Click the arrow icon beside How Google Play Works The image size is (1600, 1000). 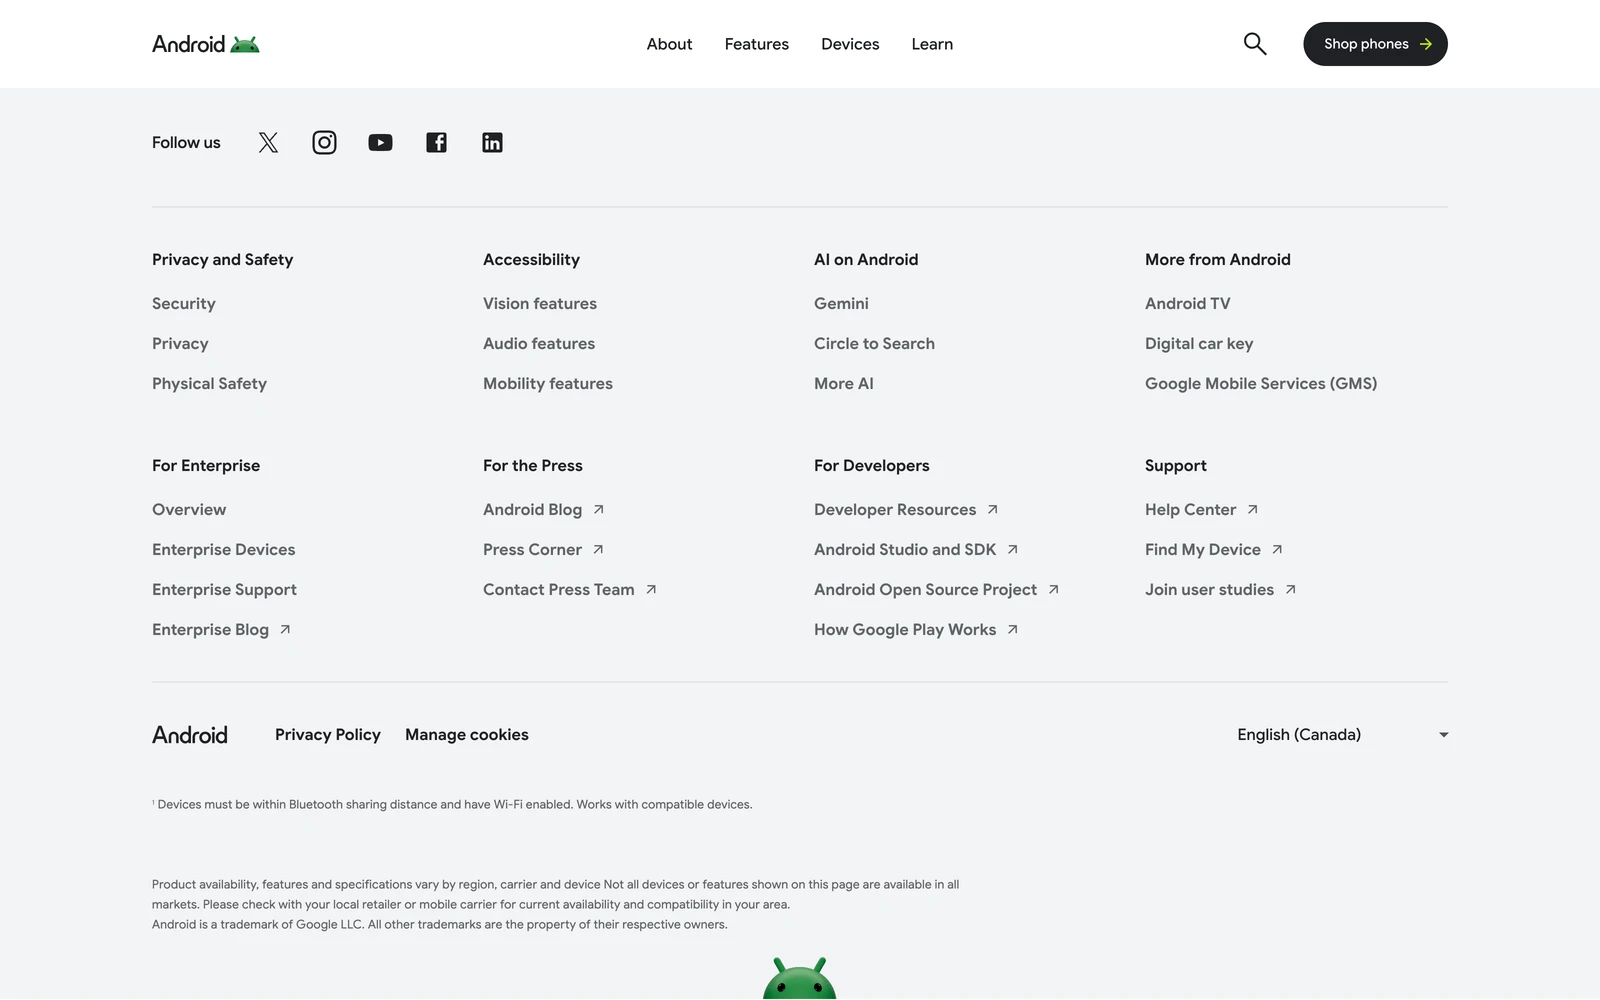1012,630
